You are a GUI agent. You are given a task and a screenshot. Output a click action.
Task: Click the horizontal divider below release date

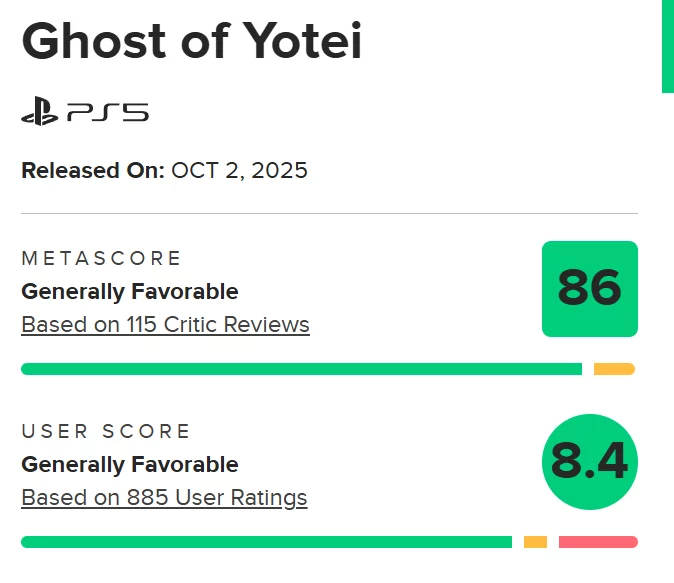[329, 213]
